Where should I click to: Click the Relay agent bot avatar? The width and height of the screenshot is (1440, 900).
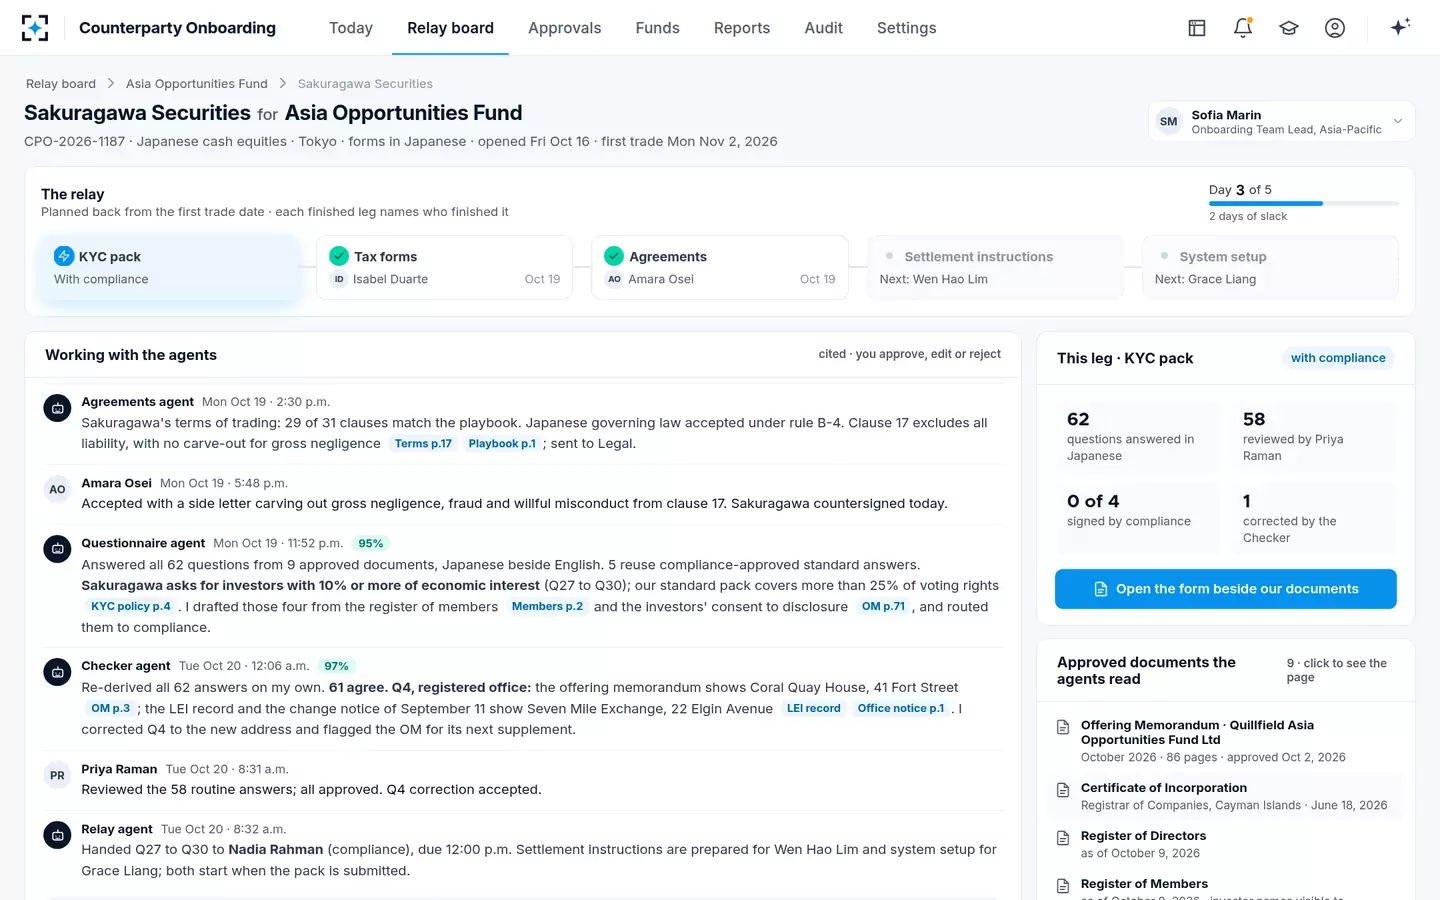pyautogui.click(x=57, y=835)
